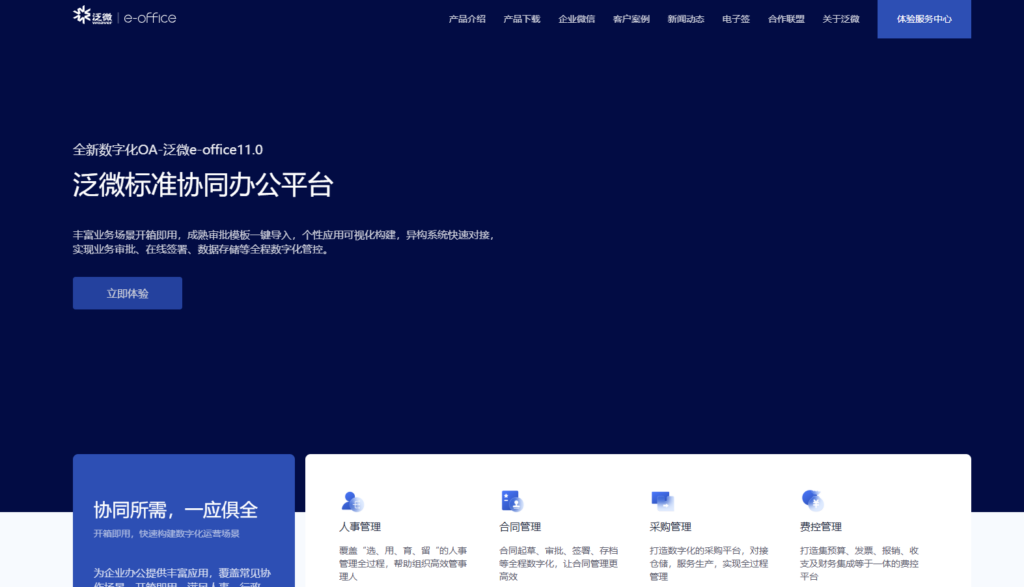Screen dimensions: 1024x587
Task: Open the 合作联盟 menu item
Action: [x=786, y=18]
